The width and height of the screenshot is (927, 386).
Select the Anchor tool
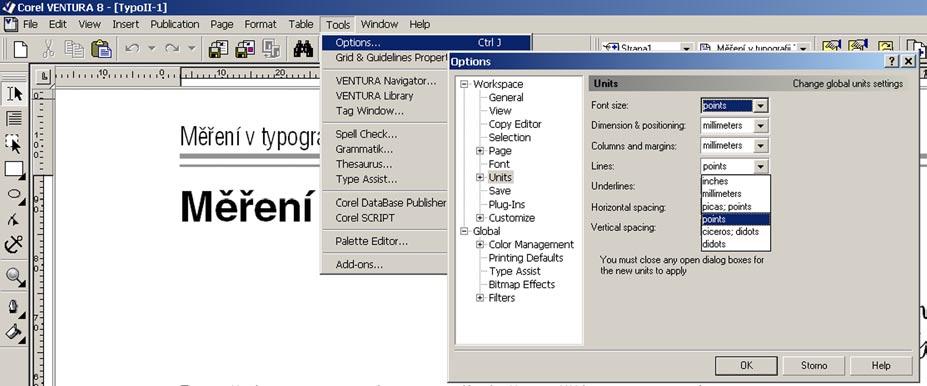click(14, 244)
